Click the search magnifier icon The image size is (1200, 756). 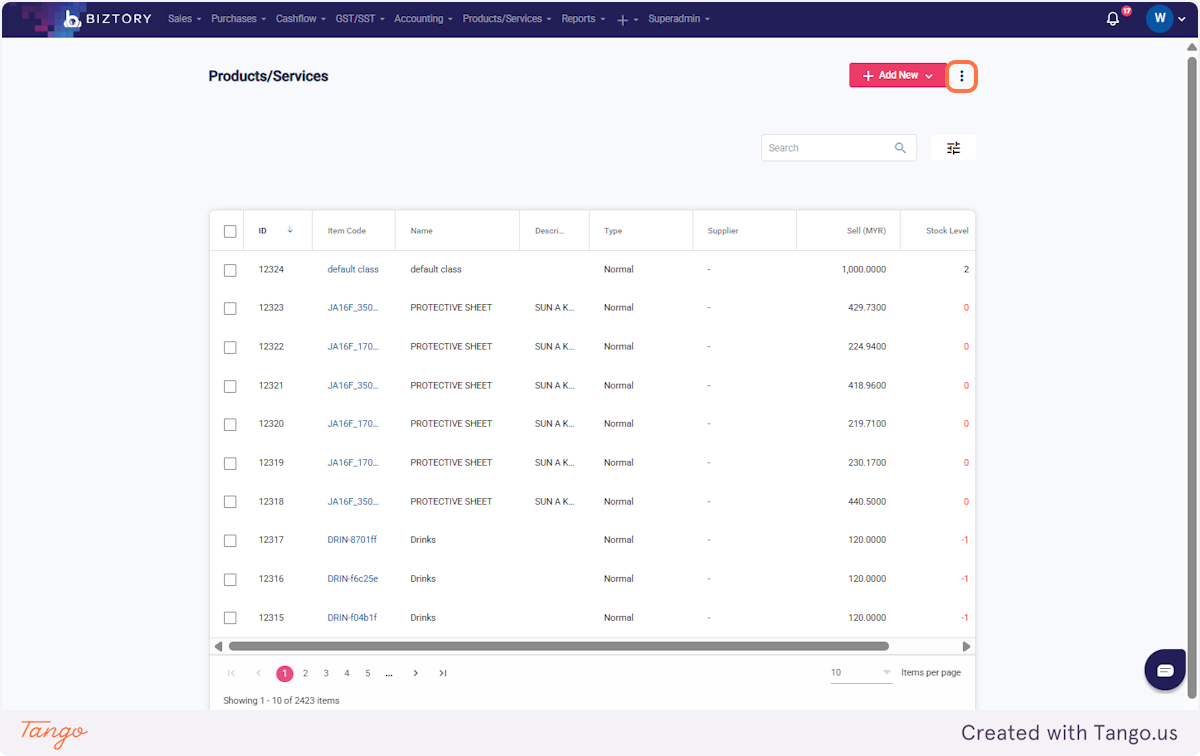900,148
